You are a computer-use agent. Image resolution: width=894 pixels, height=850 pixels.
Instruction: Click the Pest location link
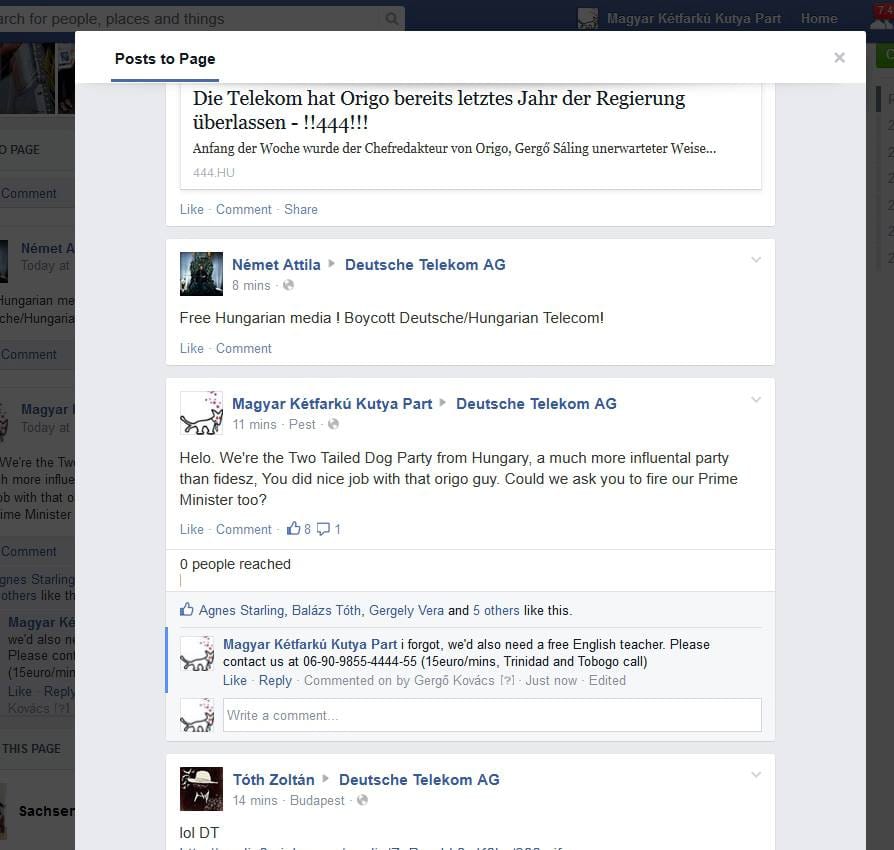click(x=302, y=424)
